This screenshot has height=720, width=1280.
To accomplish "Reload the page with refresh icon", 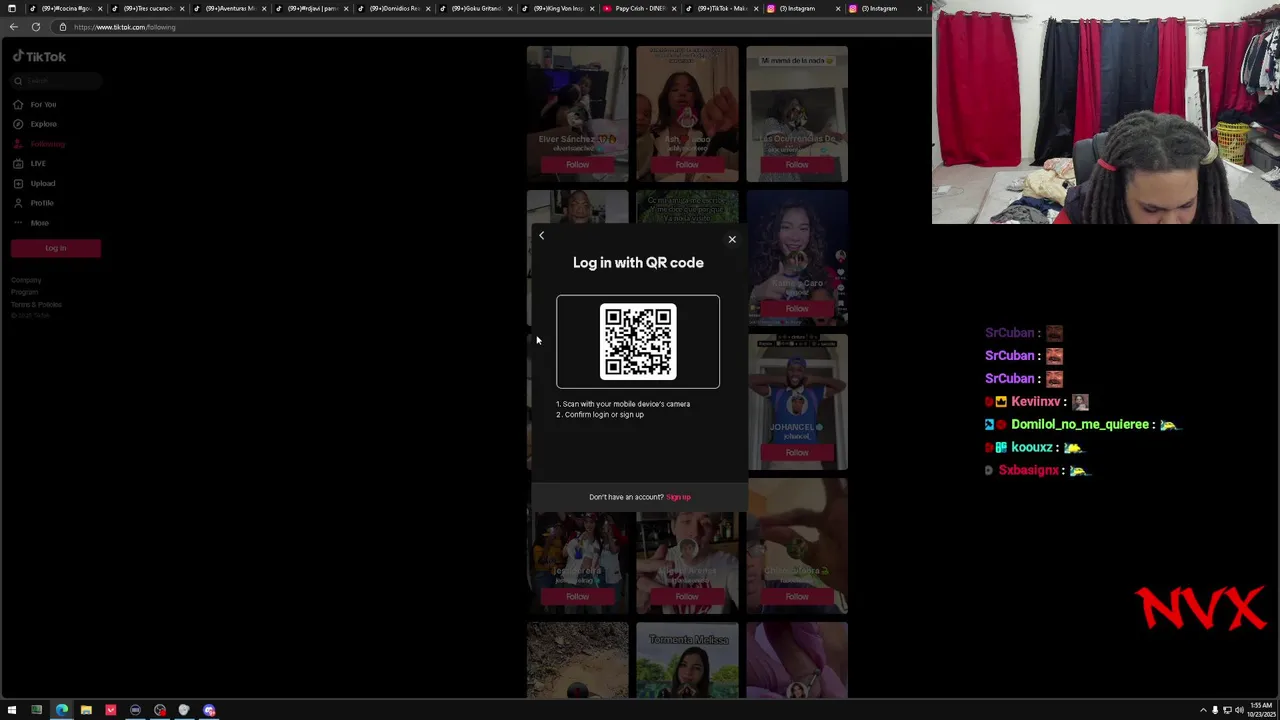I will coord(36,27).
